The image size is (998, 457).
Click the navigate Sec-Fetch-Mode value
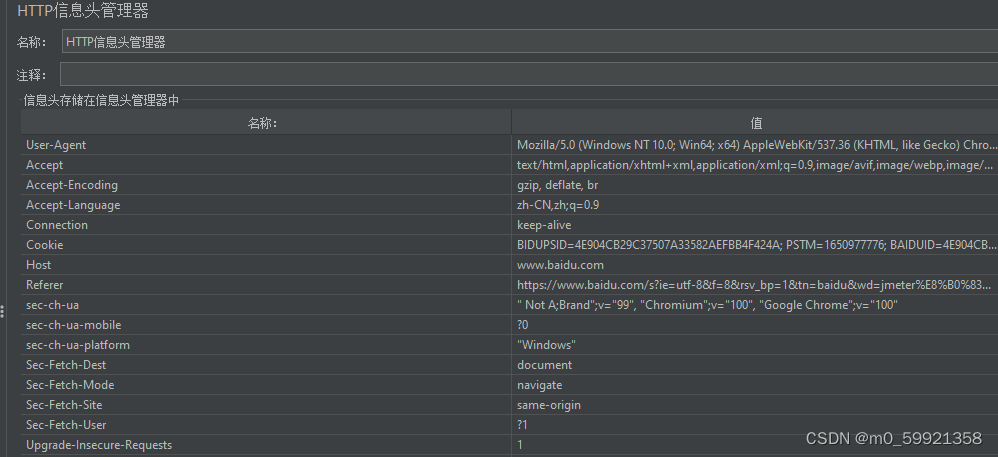coord(539,385)
